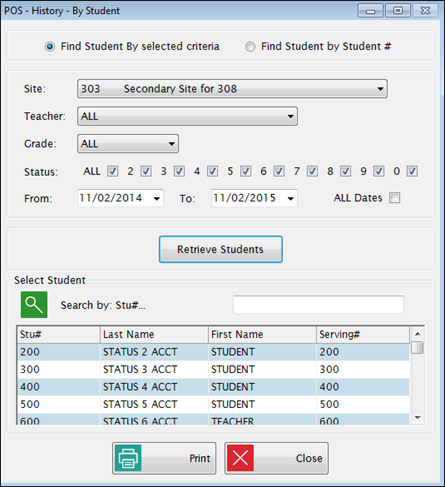
Task: Click the student search text field
Action: coord(319,305)
